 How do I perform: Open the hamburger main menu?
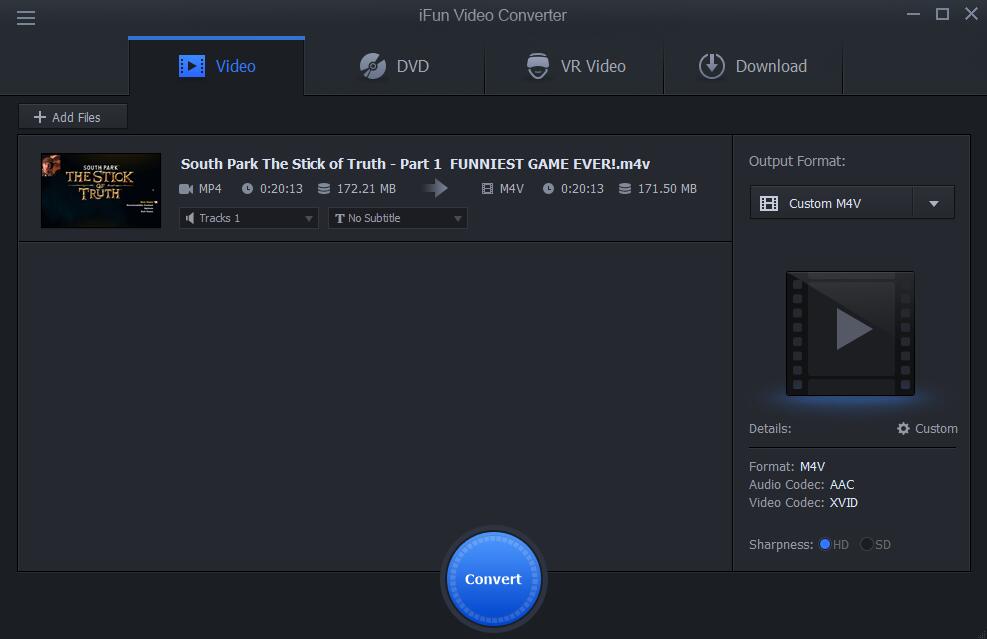tap(26, 18)
